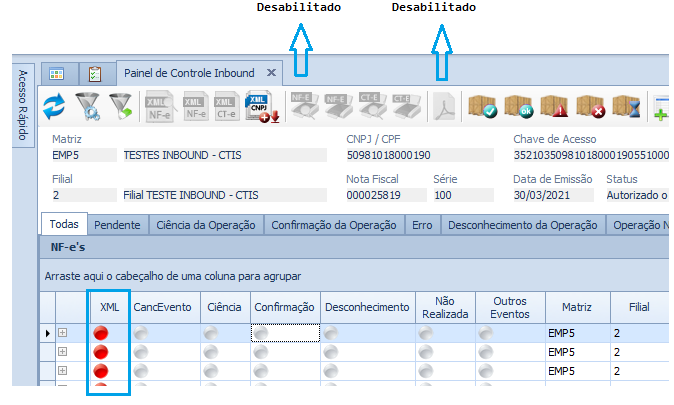Click the Status field showing Autorizado
This screenshot has height=405, width=674.
[x=637, y=195]
